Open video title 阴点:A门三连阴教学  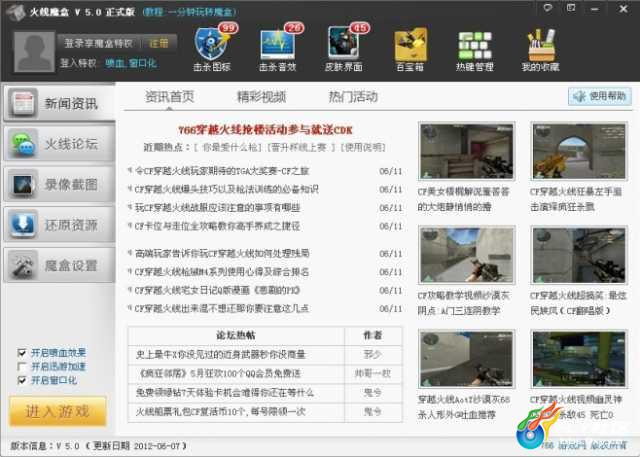point(459,311)
